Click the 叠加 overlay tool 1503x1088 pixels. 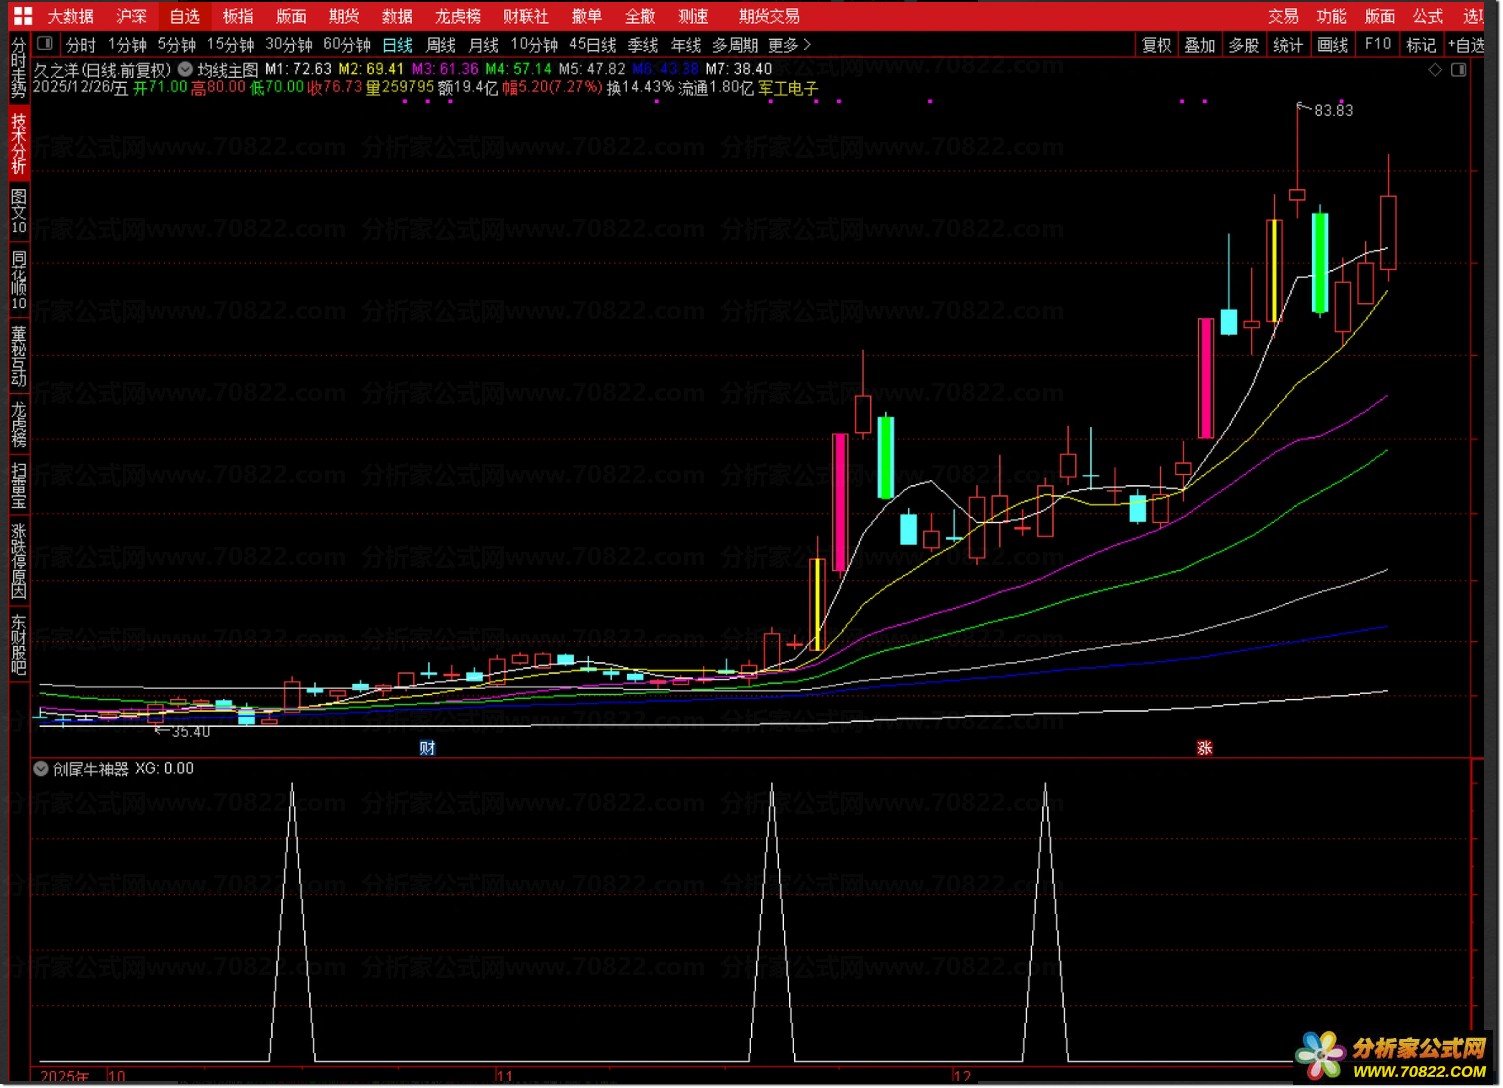click(x=1199, y=45)
